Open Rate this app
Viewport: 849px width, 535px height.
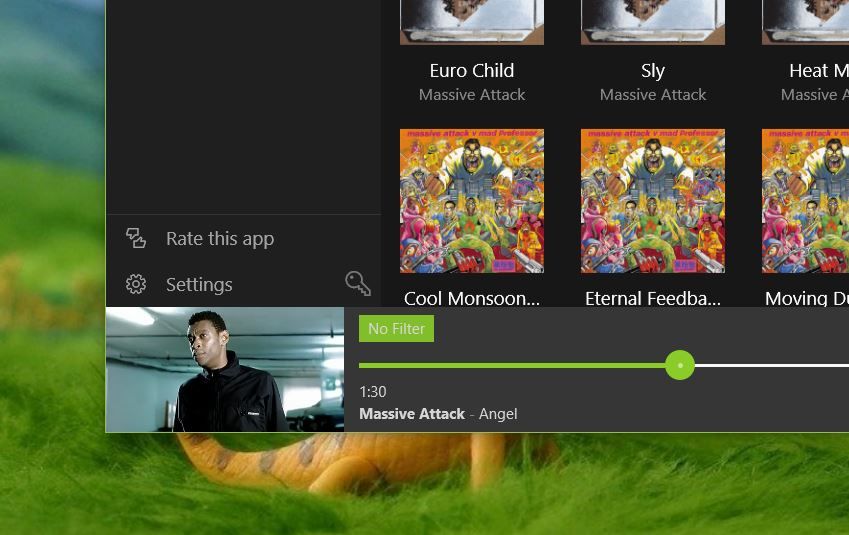click(244, 238)
